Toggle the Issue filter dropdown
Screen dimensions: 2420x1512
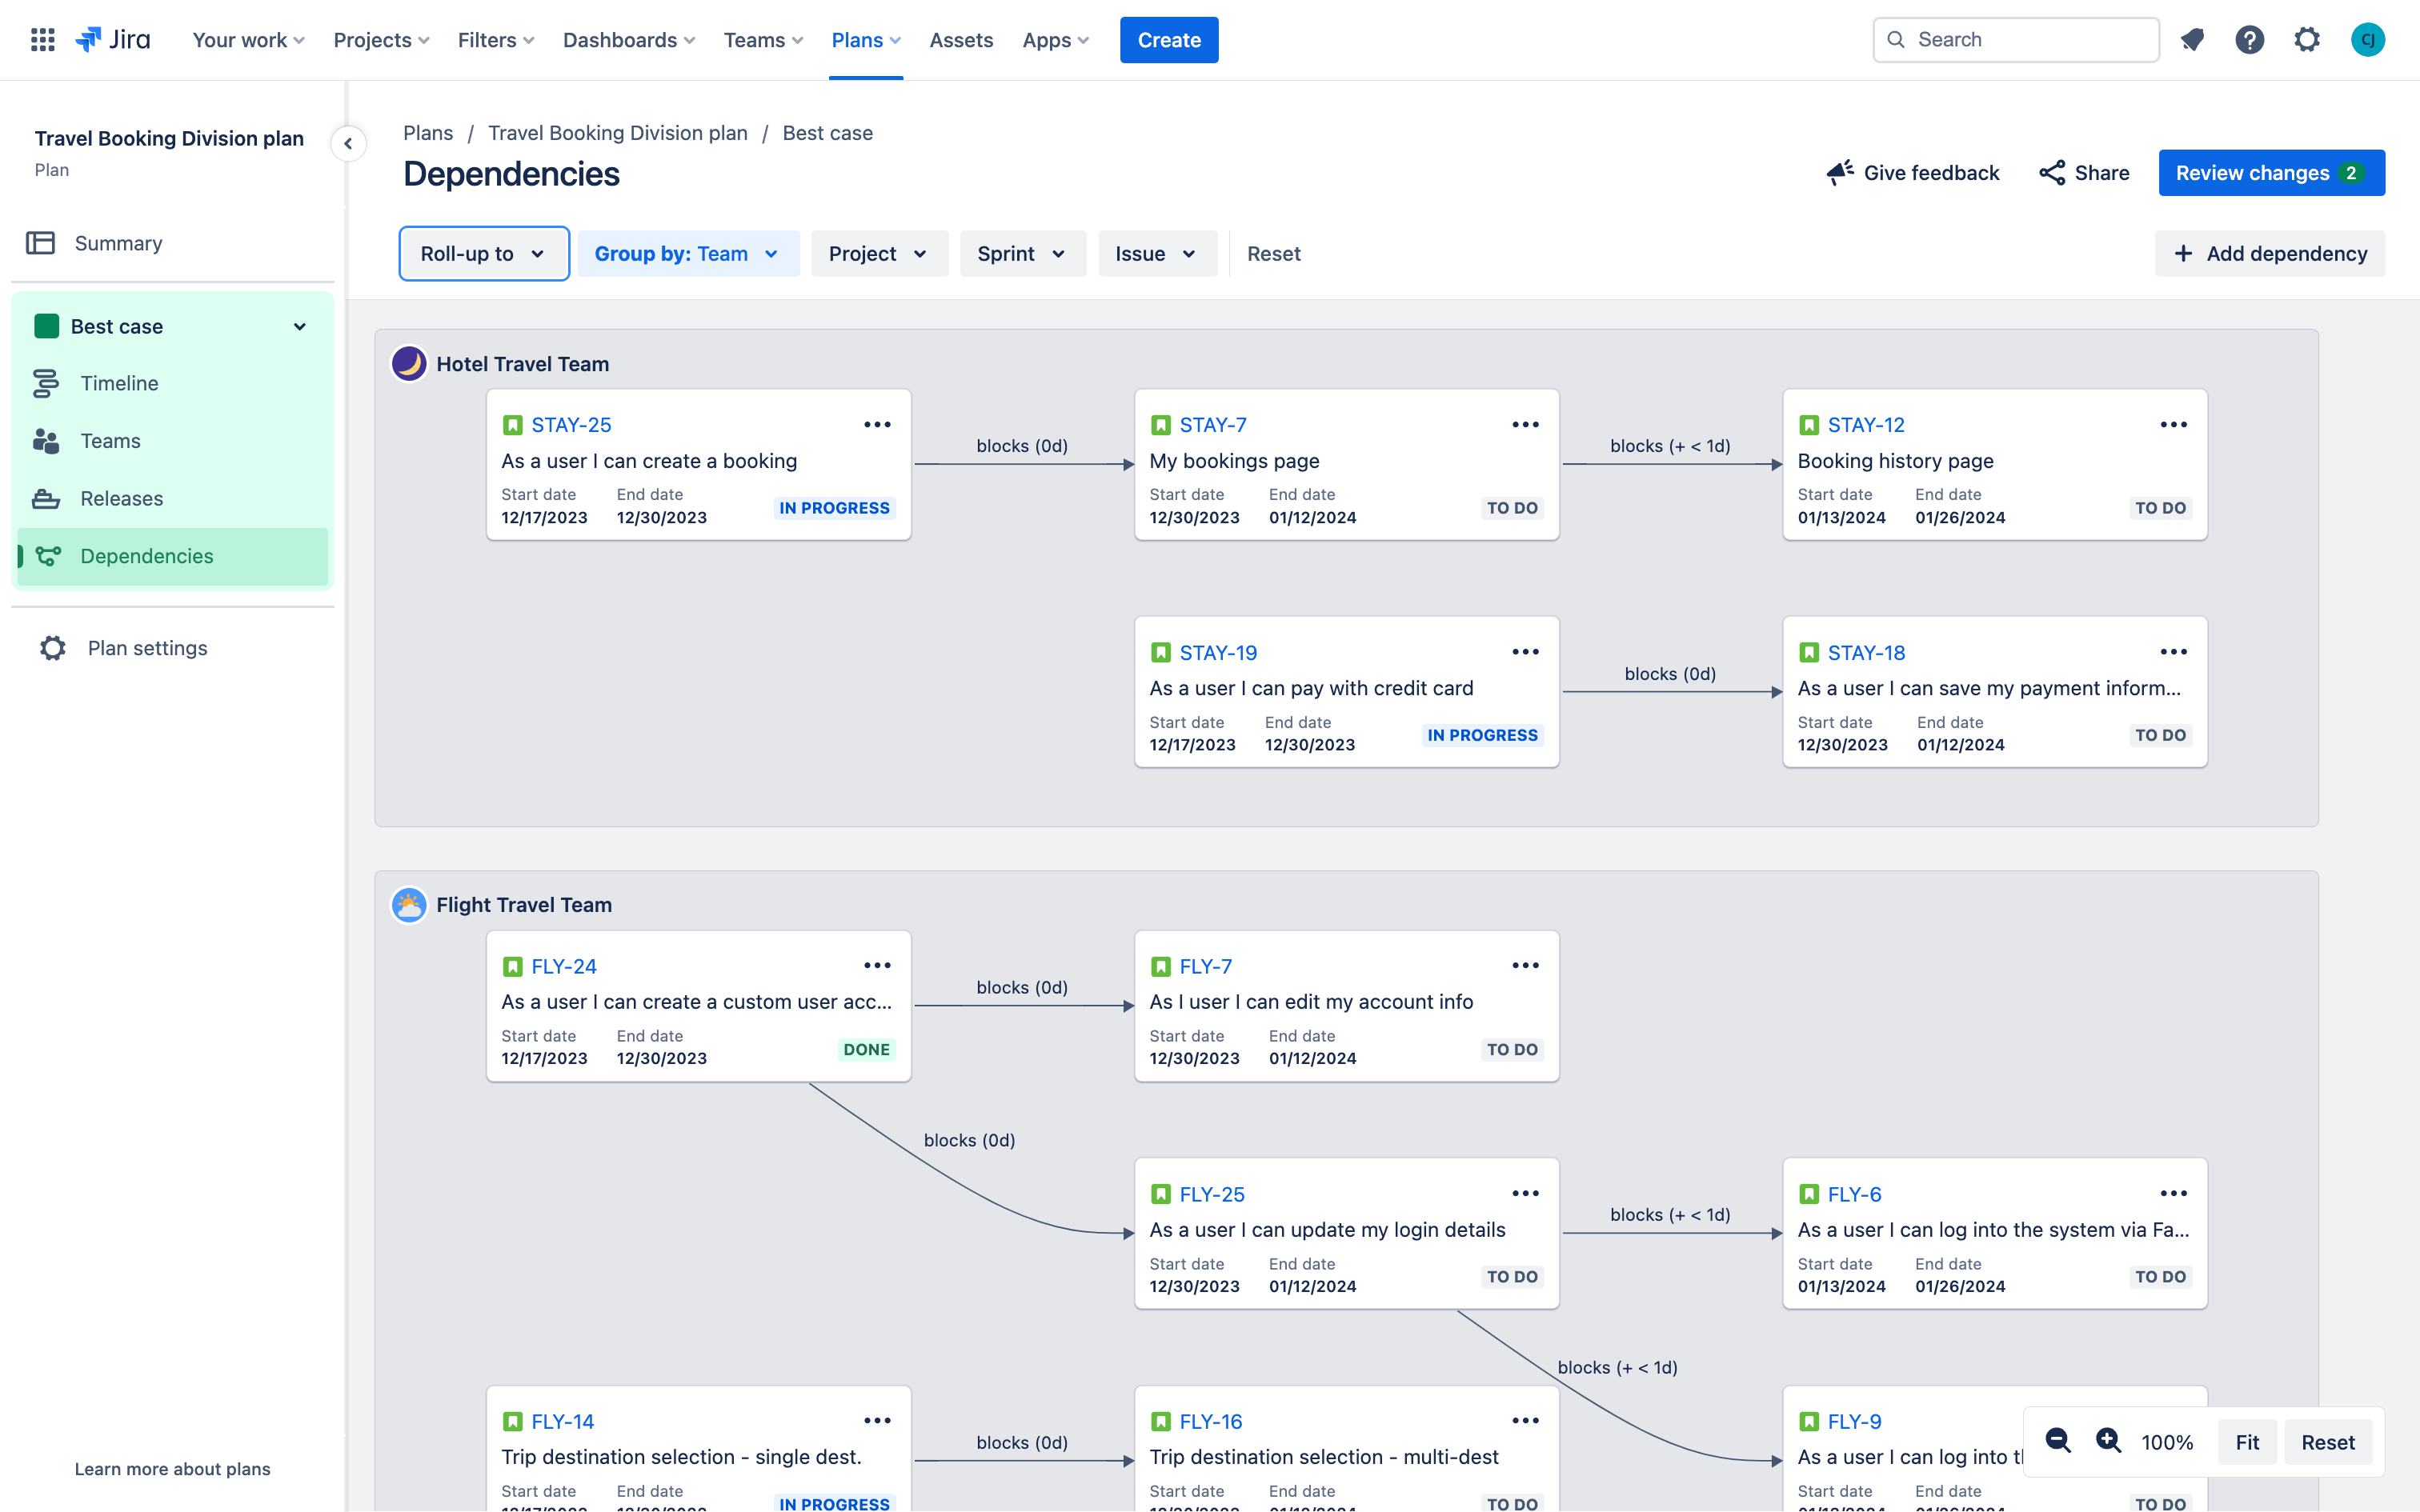pyautogui.click(x=1153, y=254)
